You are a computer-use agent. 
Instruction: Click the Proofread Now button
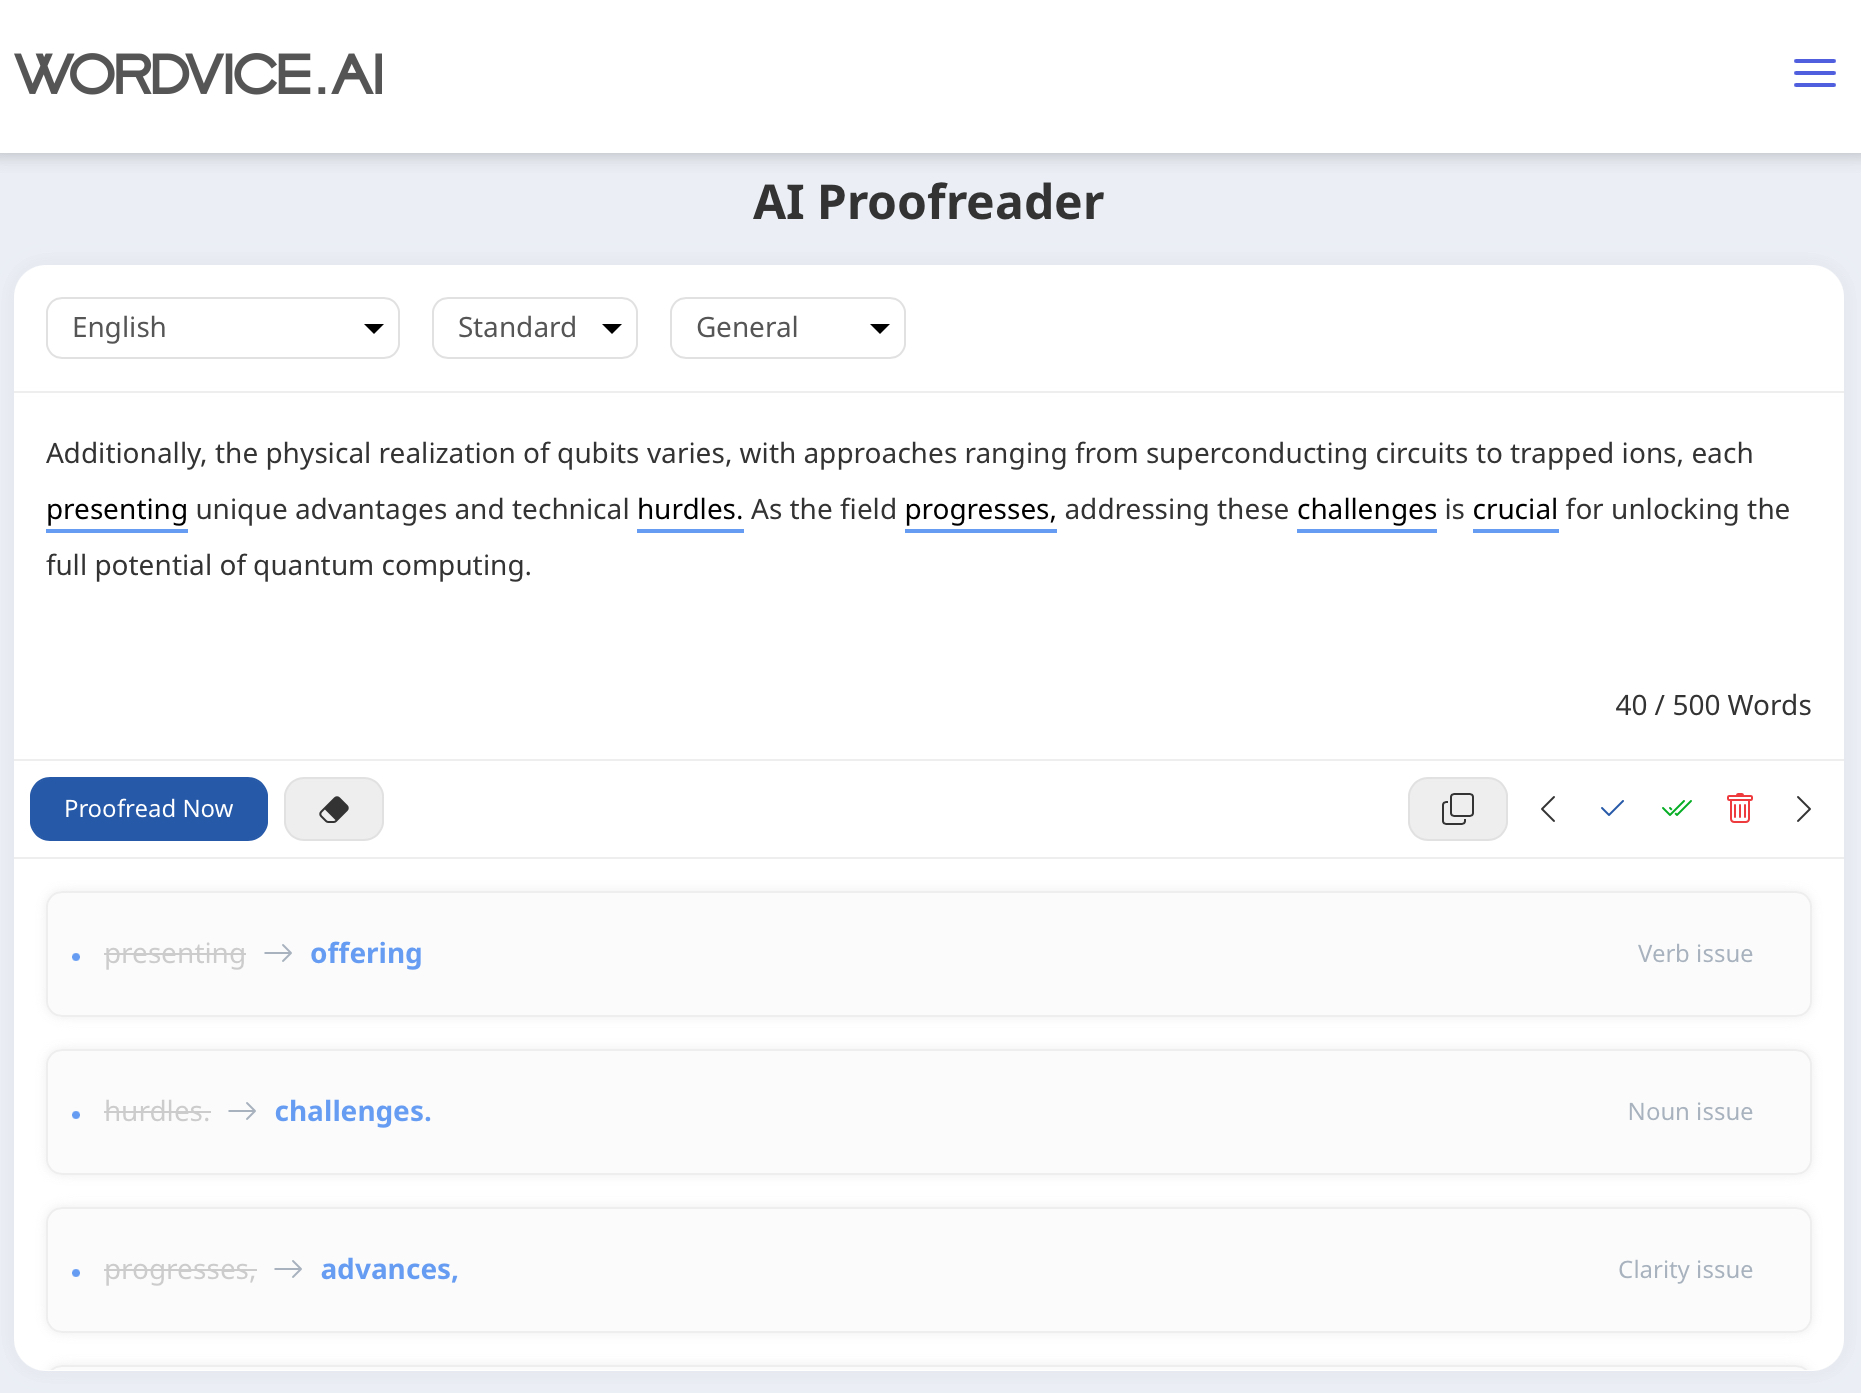point(148,808)
